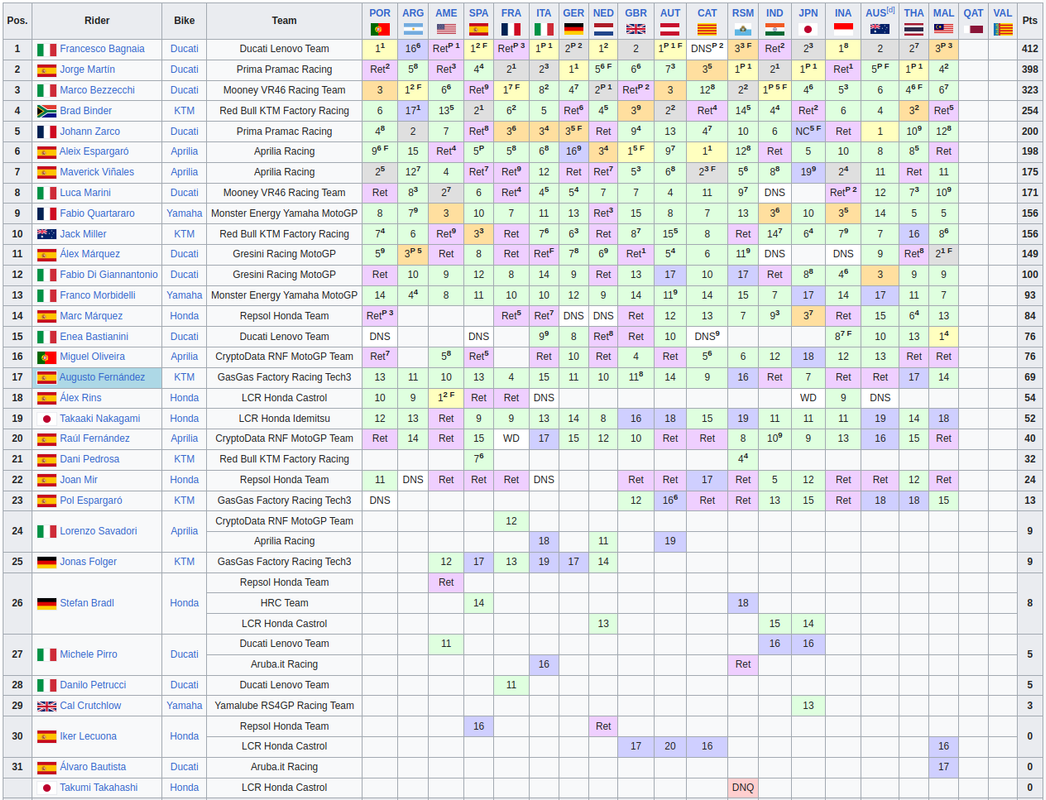Click the Qatar flag under QAT
The width and height of the screenshot is (1046, 800).
(x=973, y=29)
